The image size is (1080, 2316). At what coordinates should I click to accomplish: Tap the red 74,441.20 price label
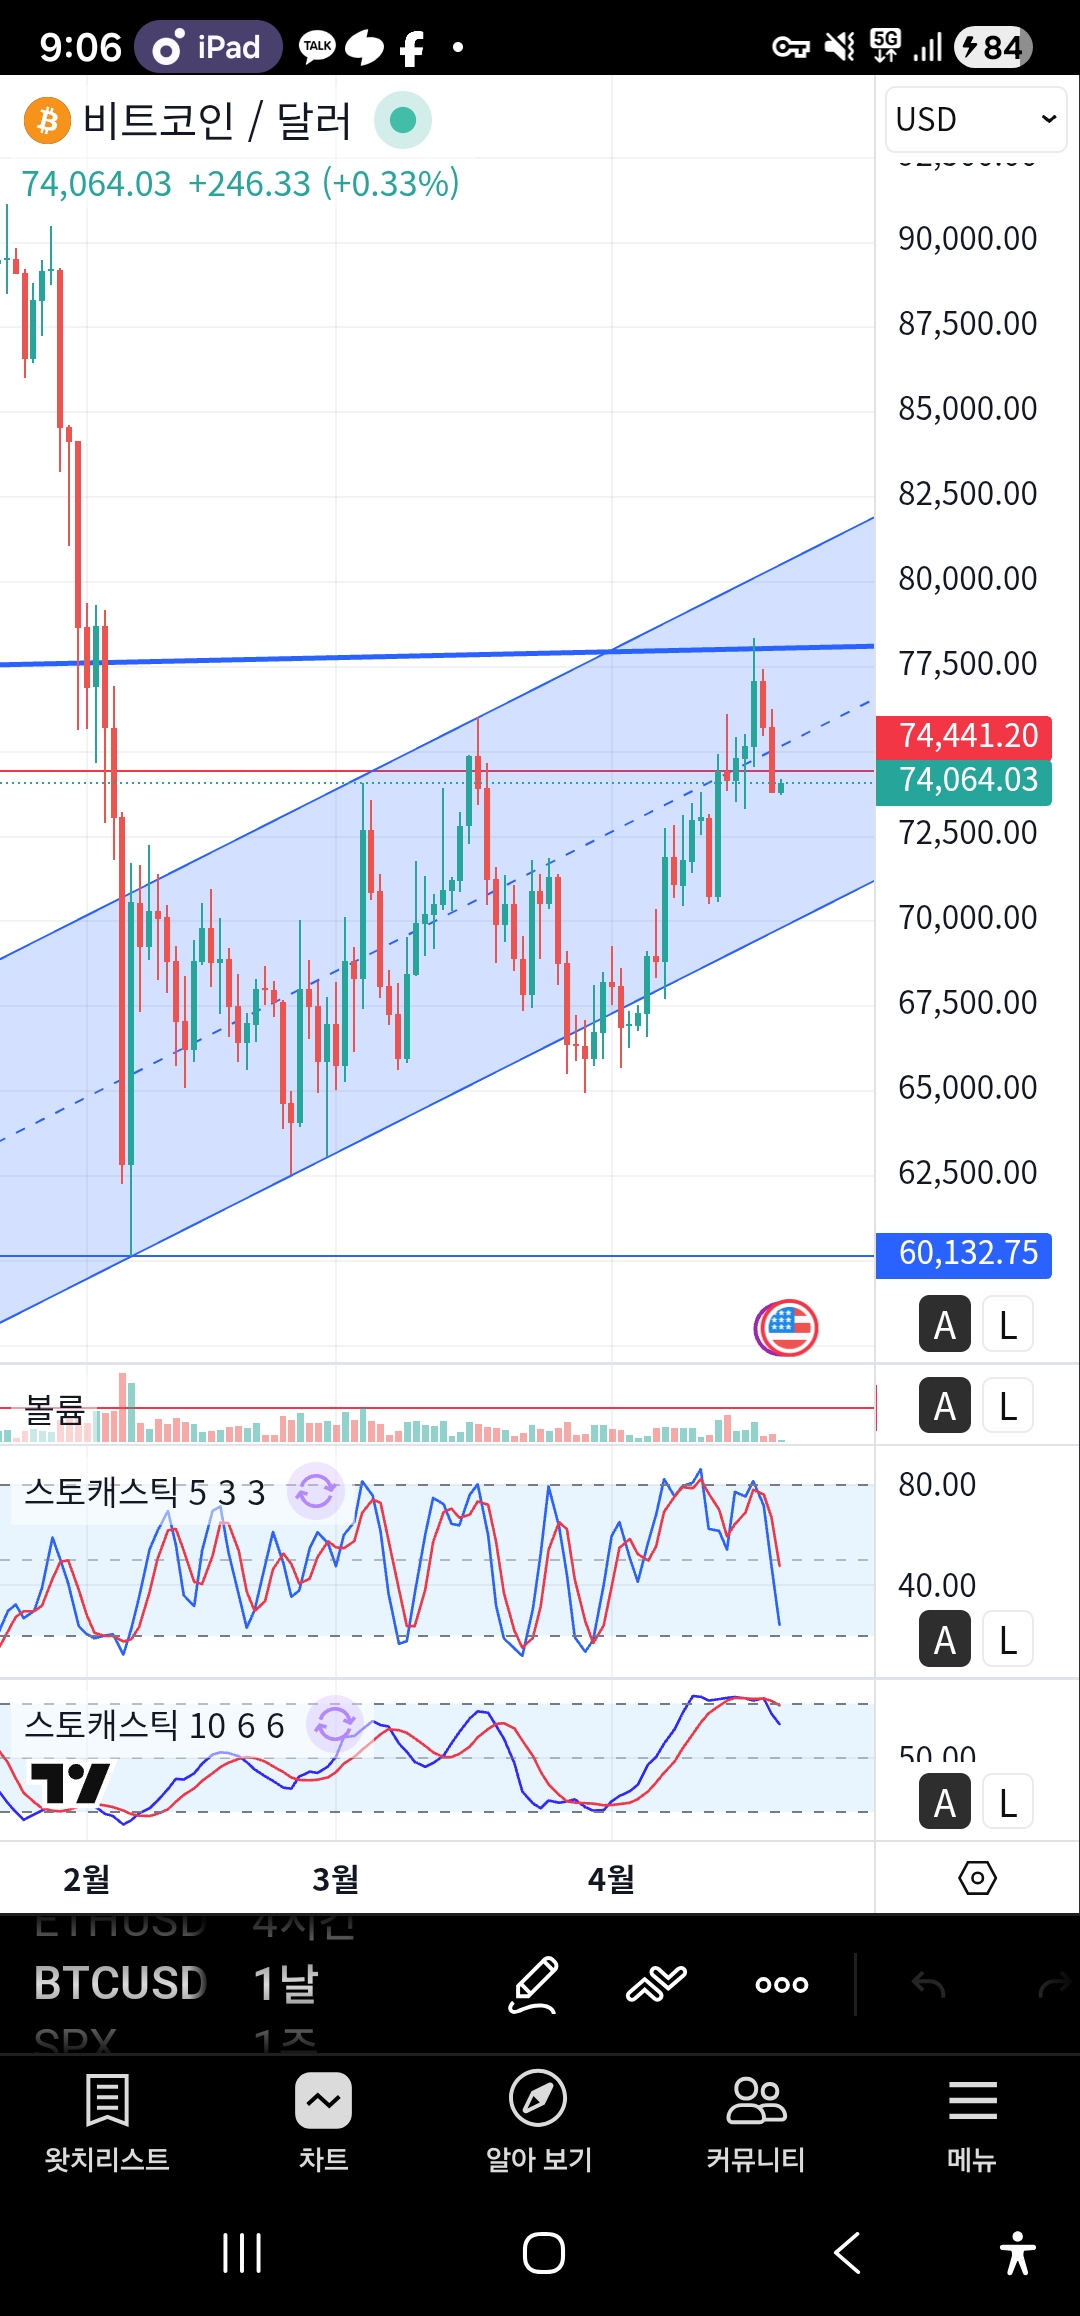(x=964, y=736)
